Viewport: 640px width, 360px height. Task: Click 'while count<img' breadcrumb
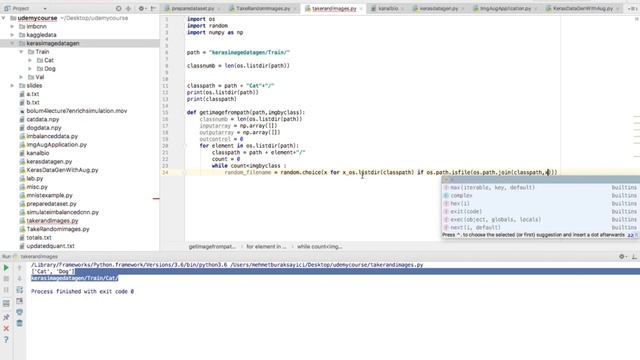point(320,247)
